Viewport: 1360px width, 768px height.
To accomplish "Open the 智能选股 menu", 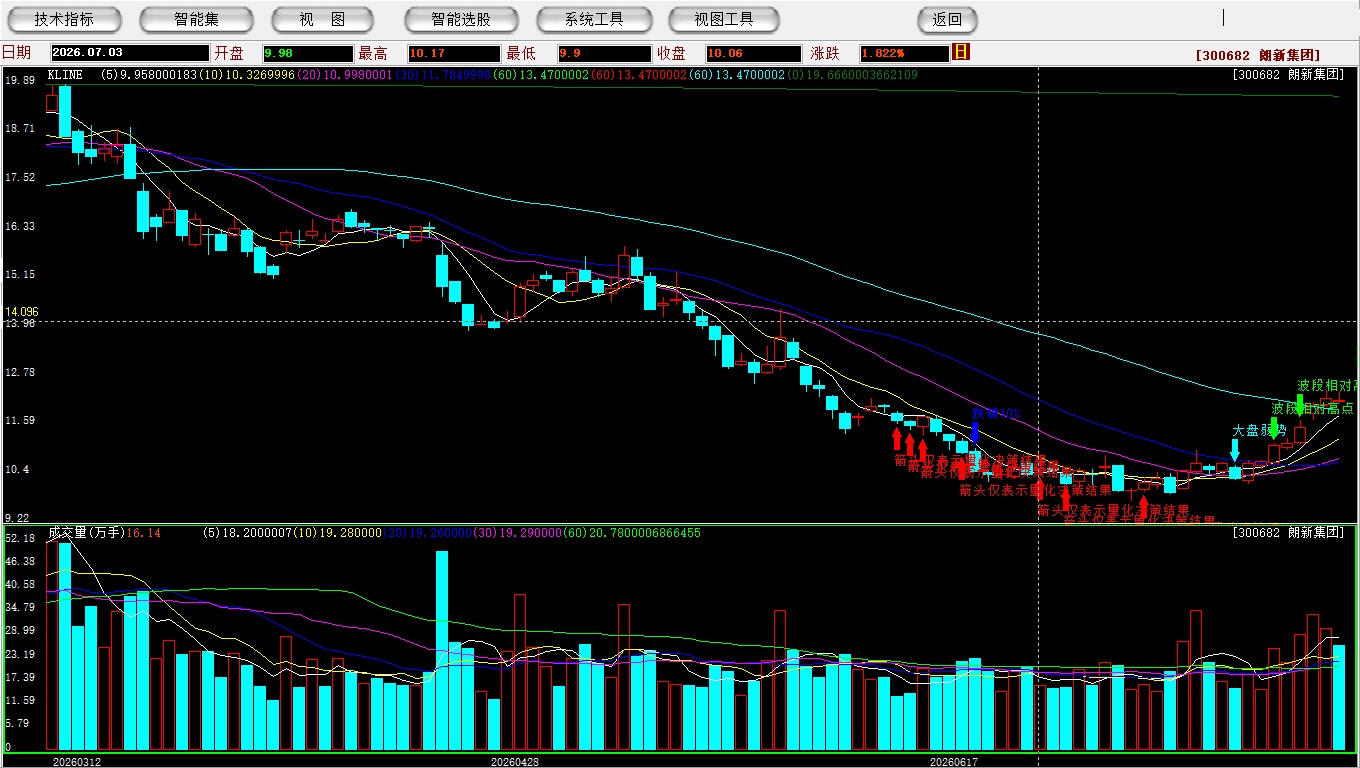I will (x=461, y=19).
